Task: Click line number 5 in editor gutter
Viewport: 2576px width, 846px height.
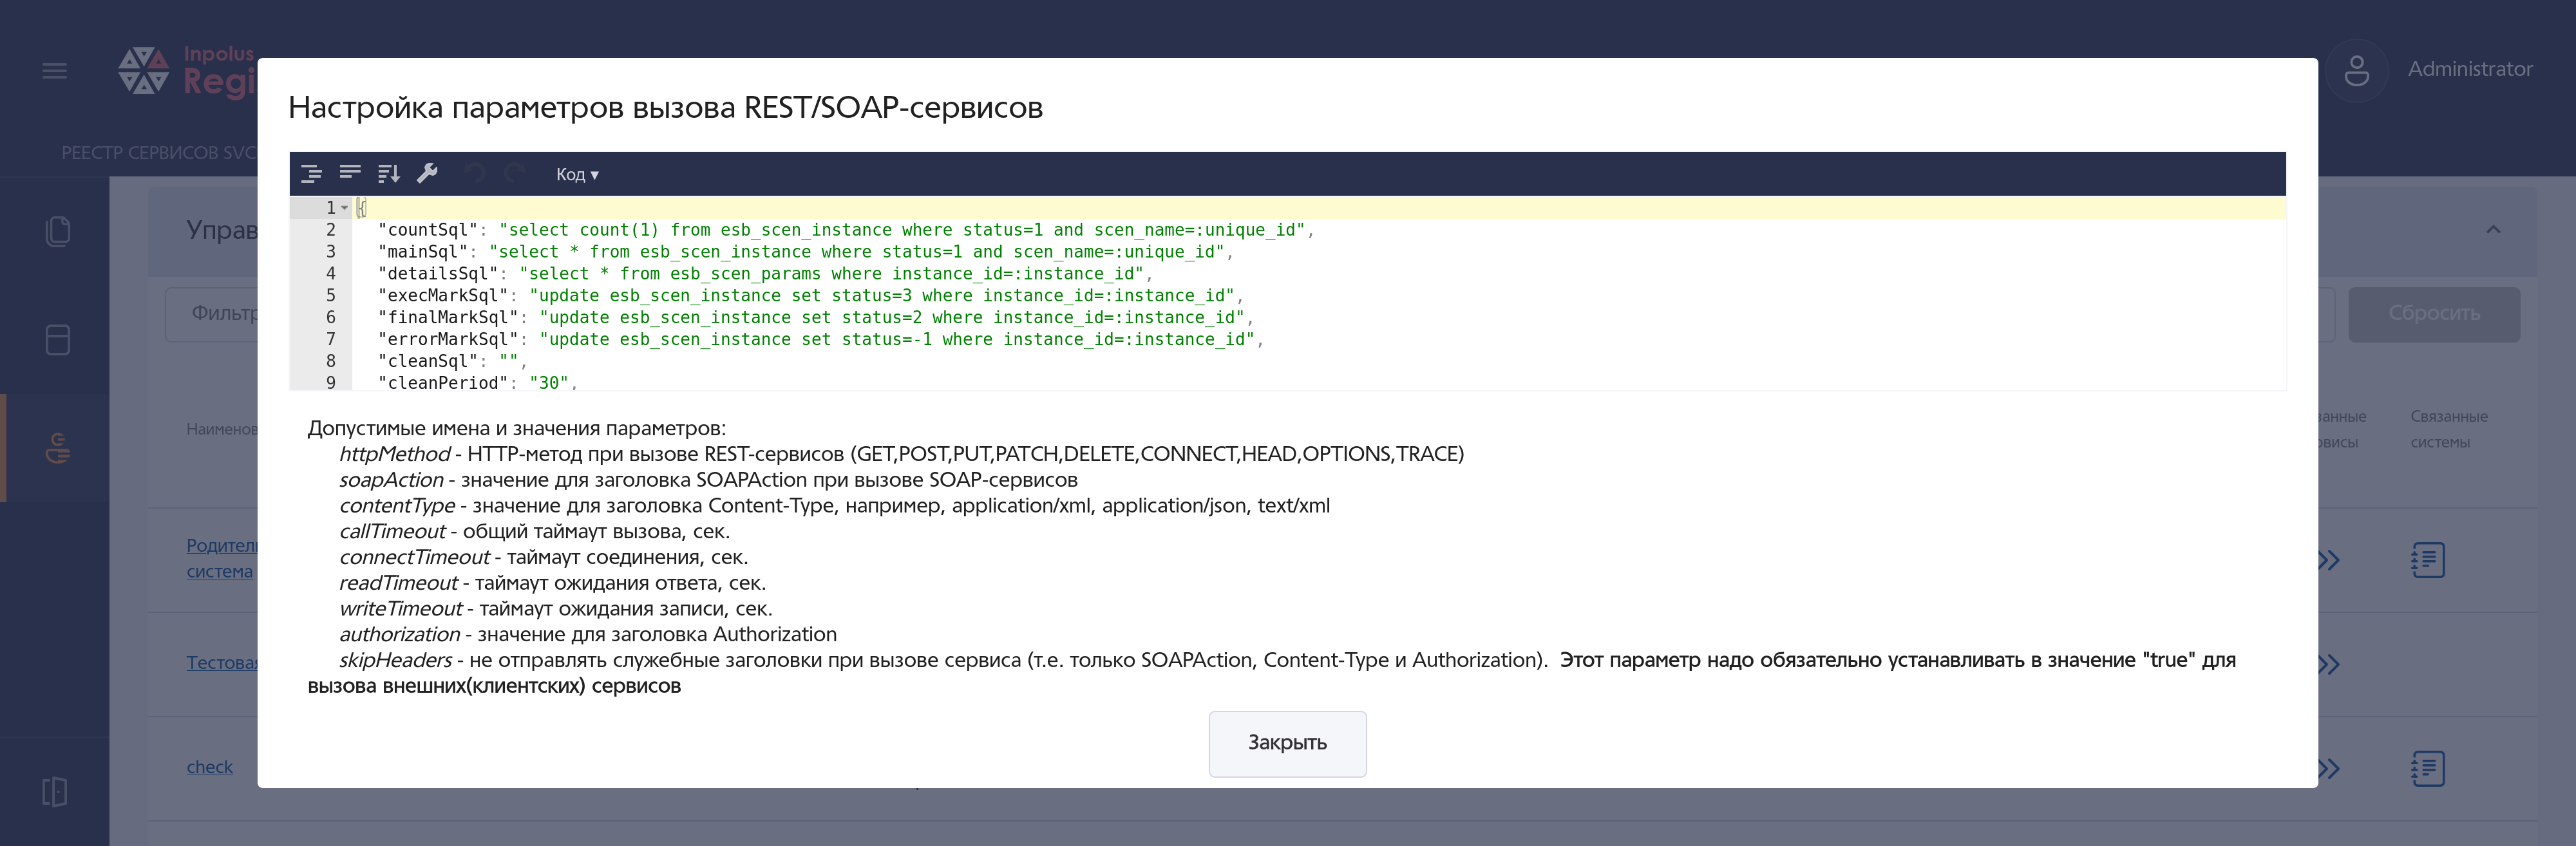Action: click(x=330, y=296)
